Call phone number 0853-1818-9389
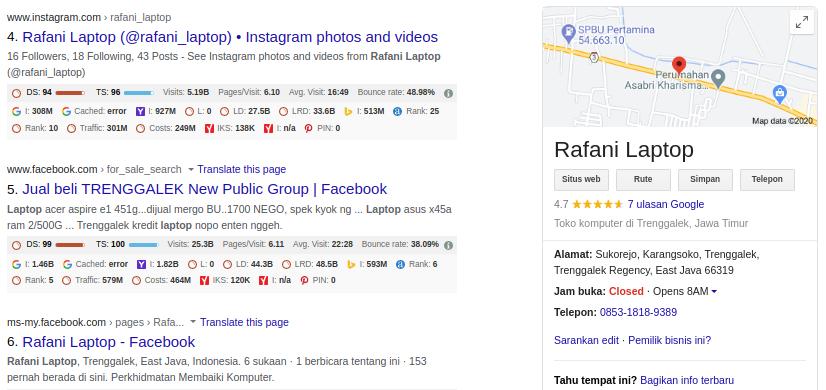The width and height of the screenshot is (826, 390). pos(638,313)
